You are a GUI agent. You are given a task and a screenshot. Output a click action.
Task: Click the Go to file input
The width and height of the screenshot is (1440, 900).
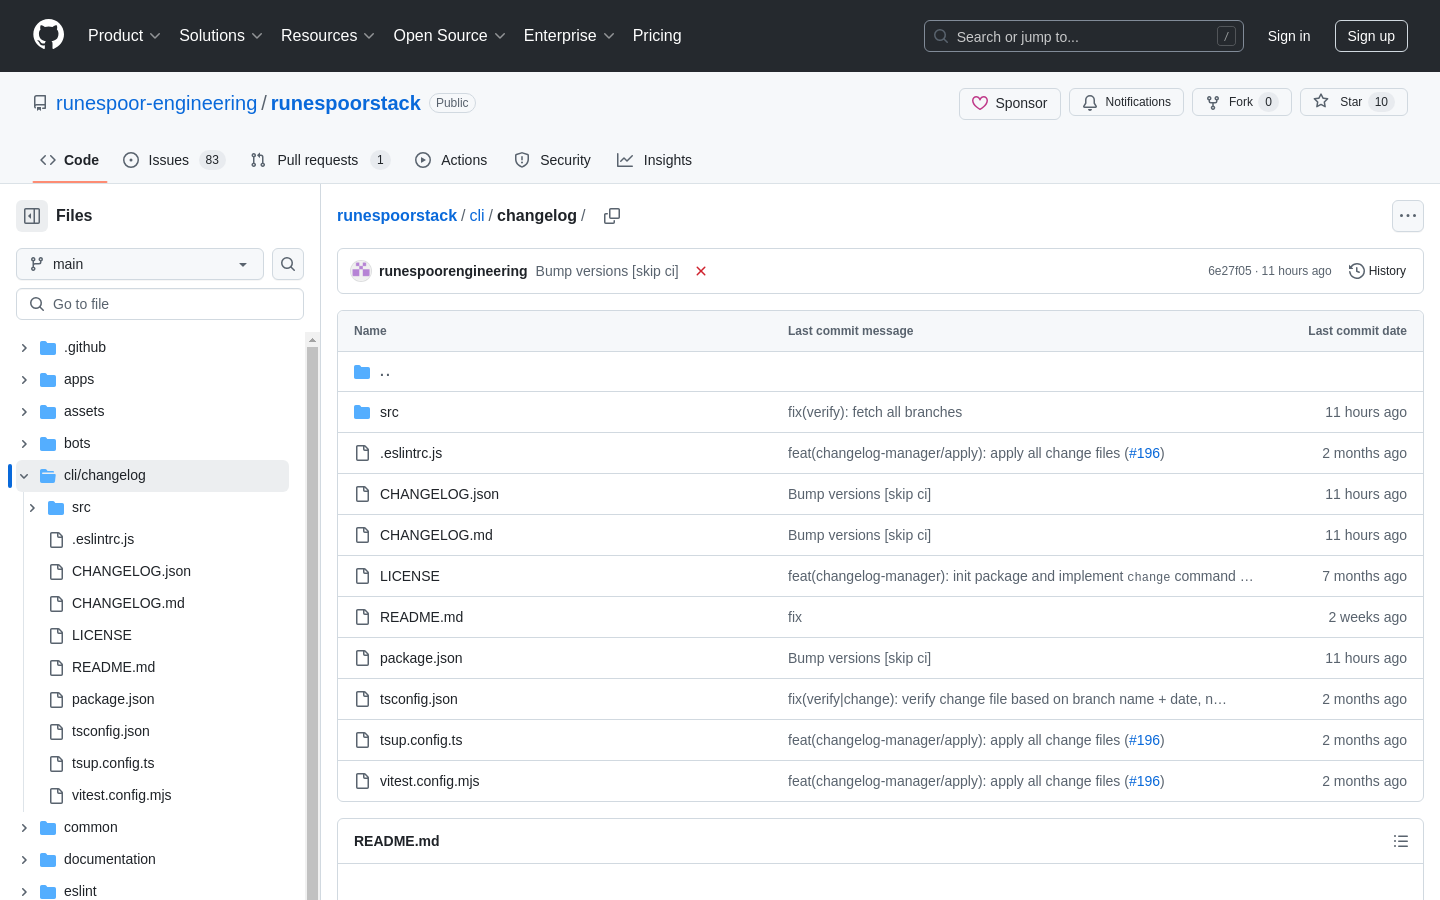[160, 304]
